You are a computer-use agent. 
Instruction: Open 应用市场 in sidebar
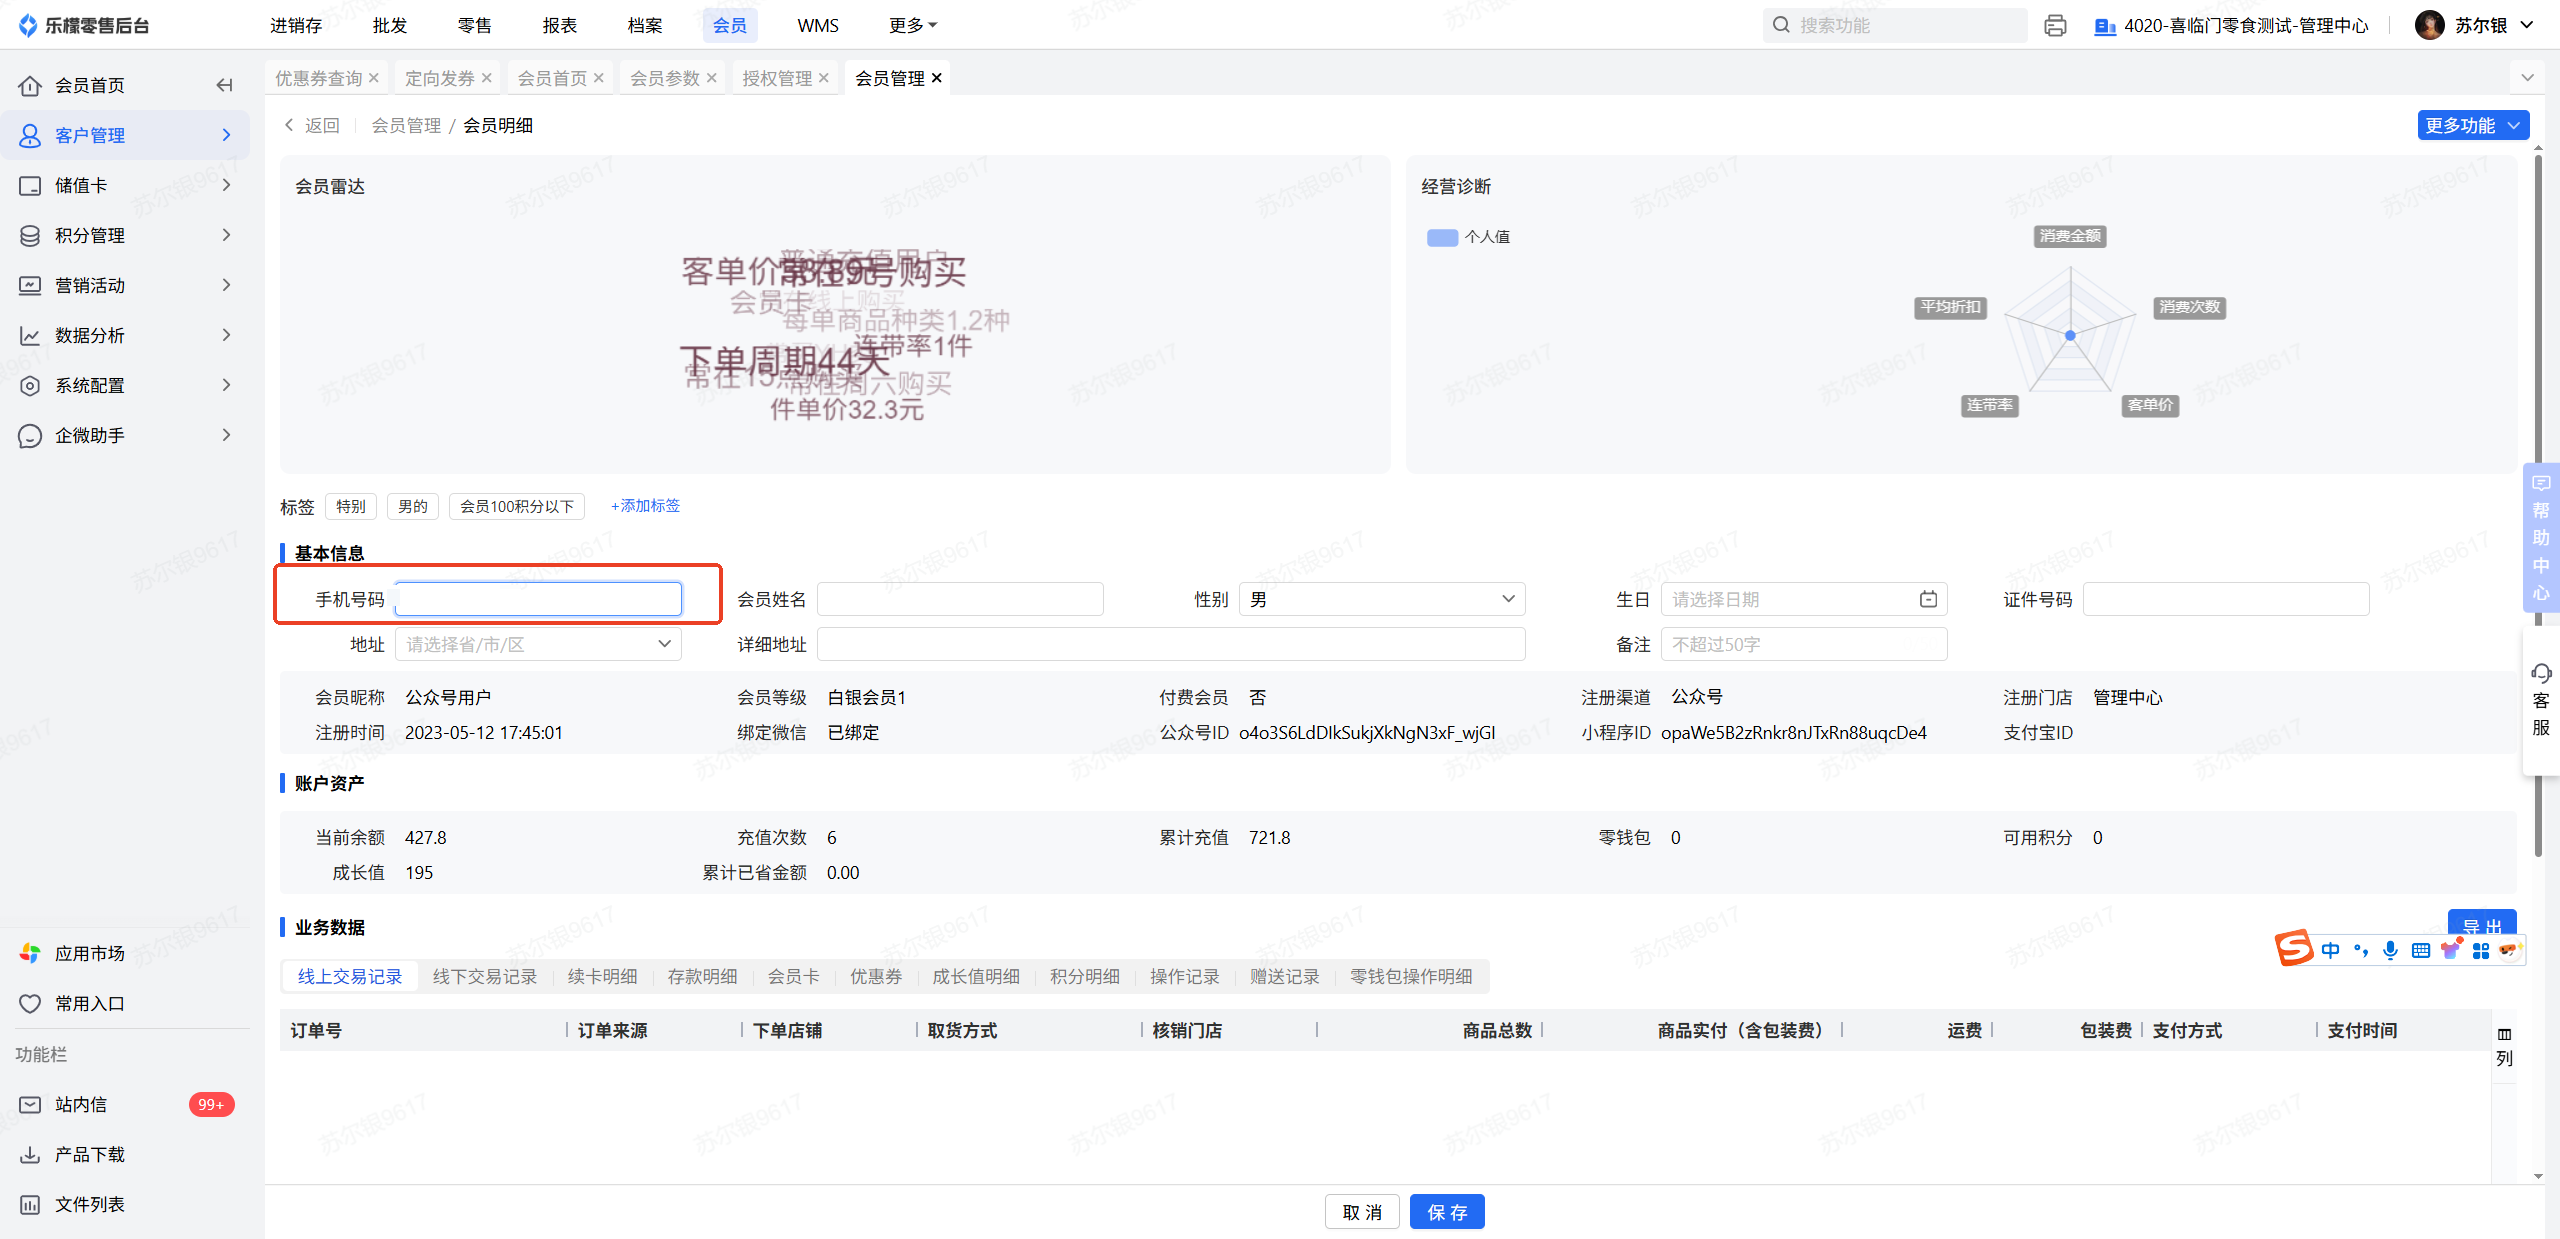[x=88, y=953]
